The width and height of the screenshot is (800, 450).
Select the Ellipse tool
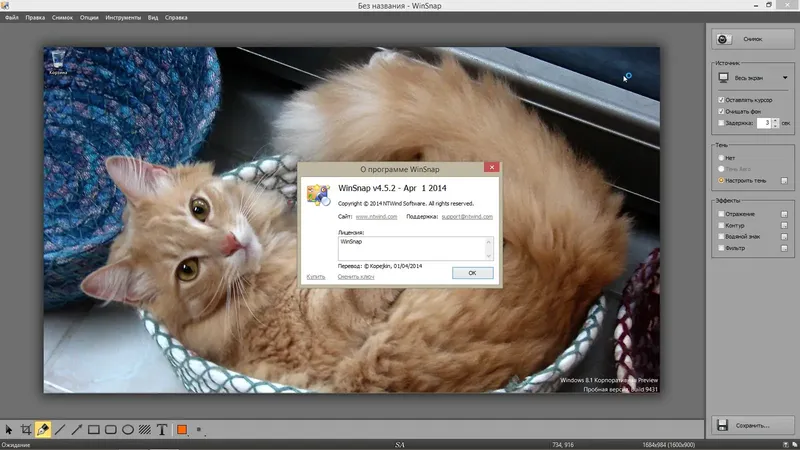point(128,430)
